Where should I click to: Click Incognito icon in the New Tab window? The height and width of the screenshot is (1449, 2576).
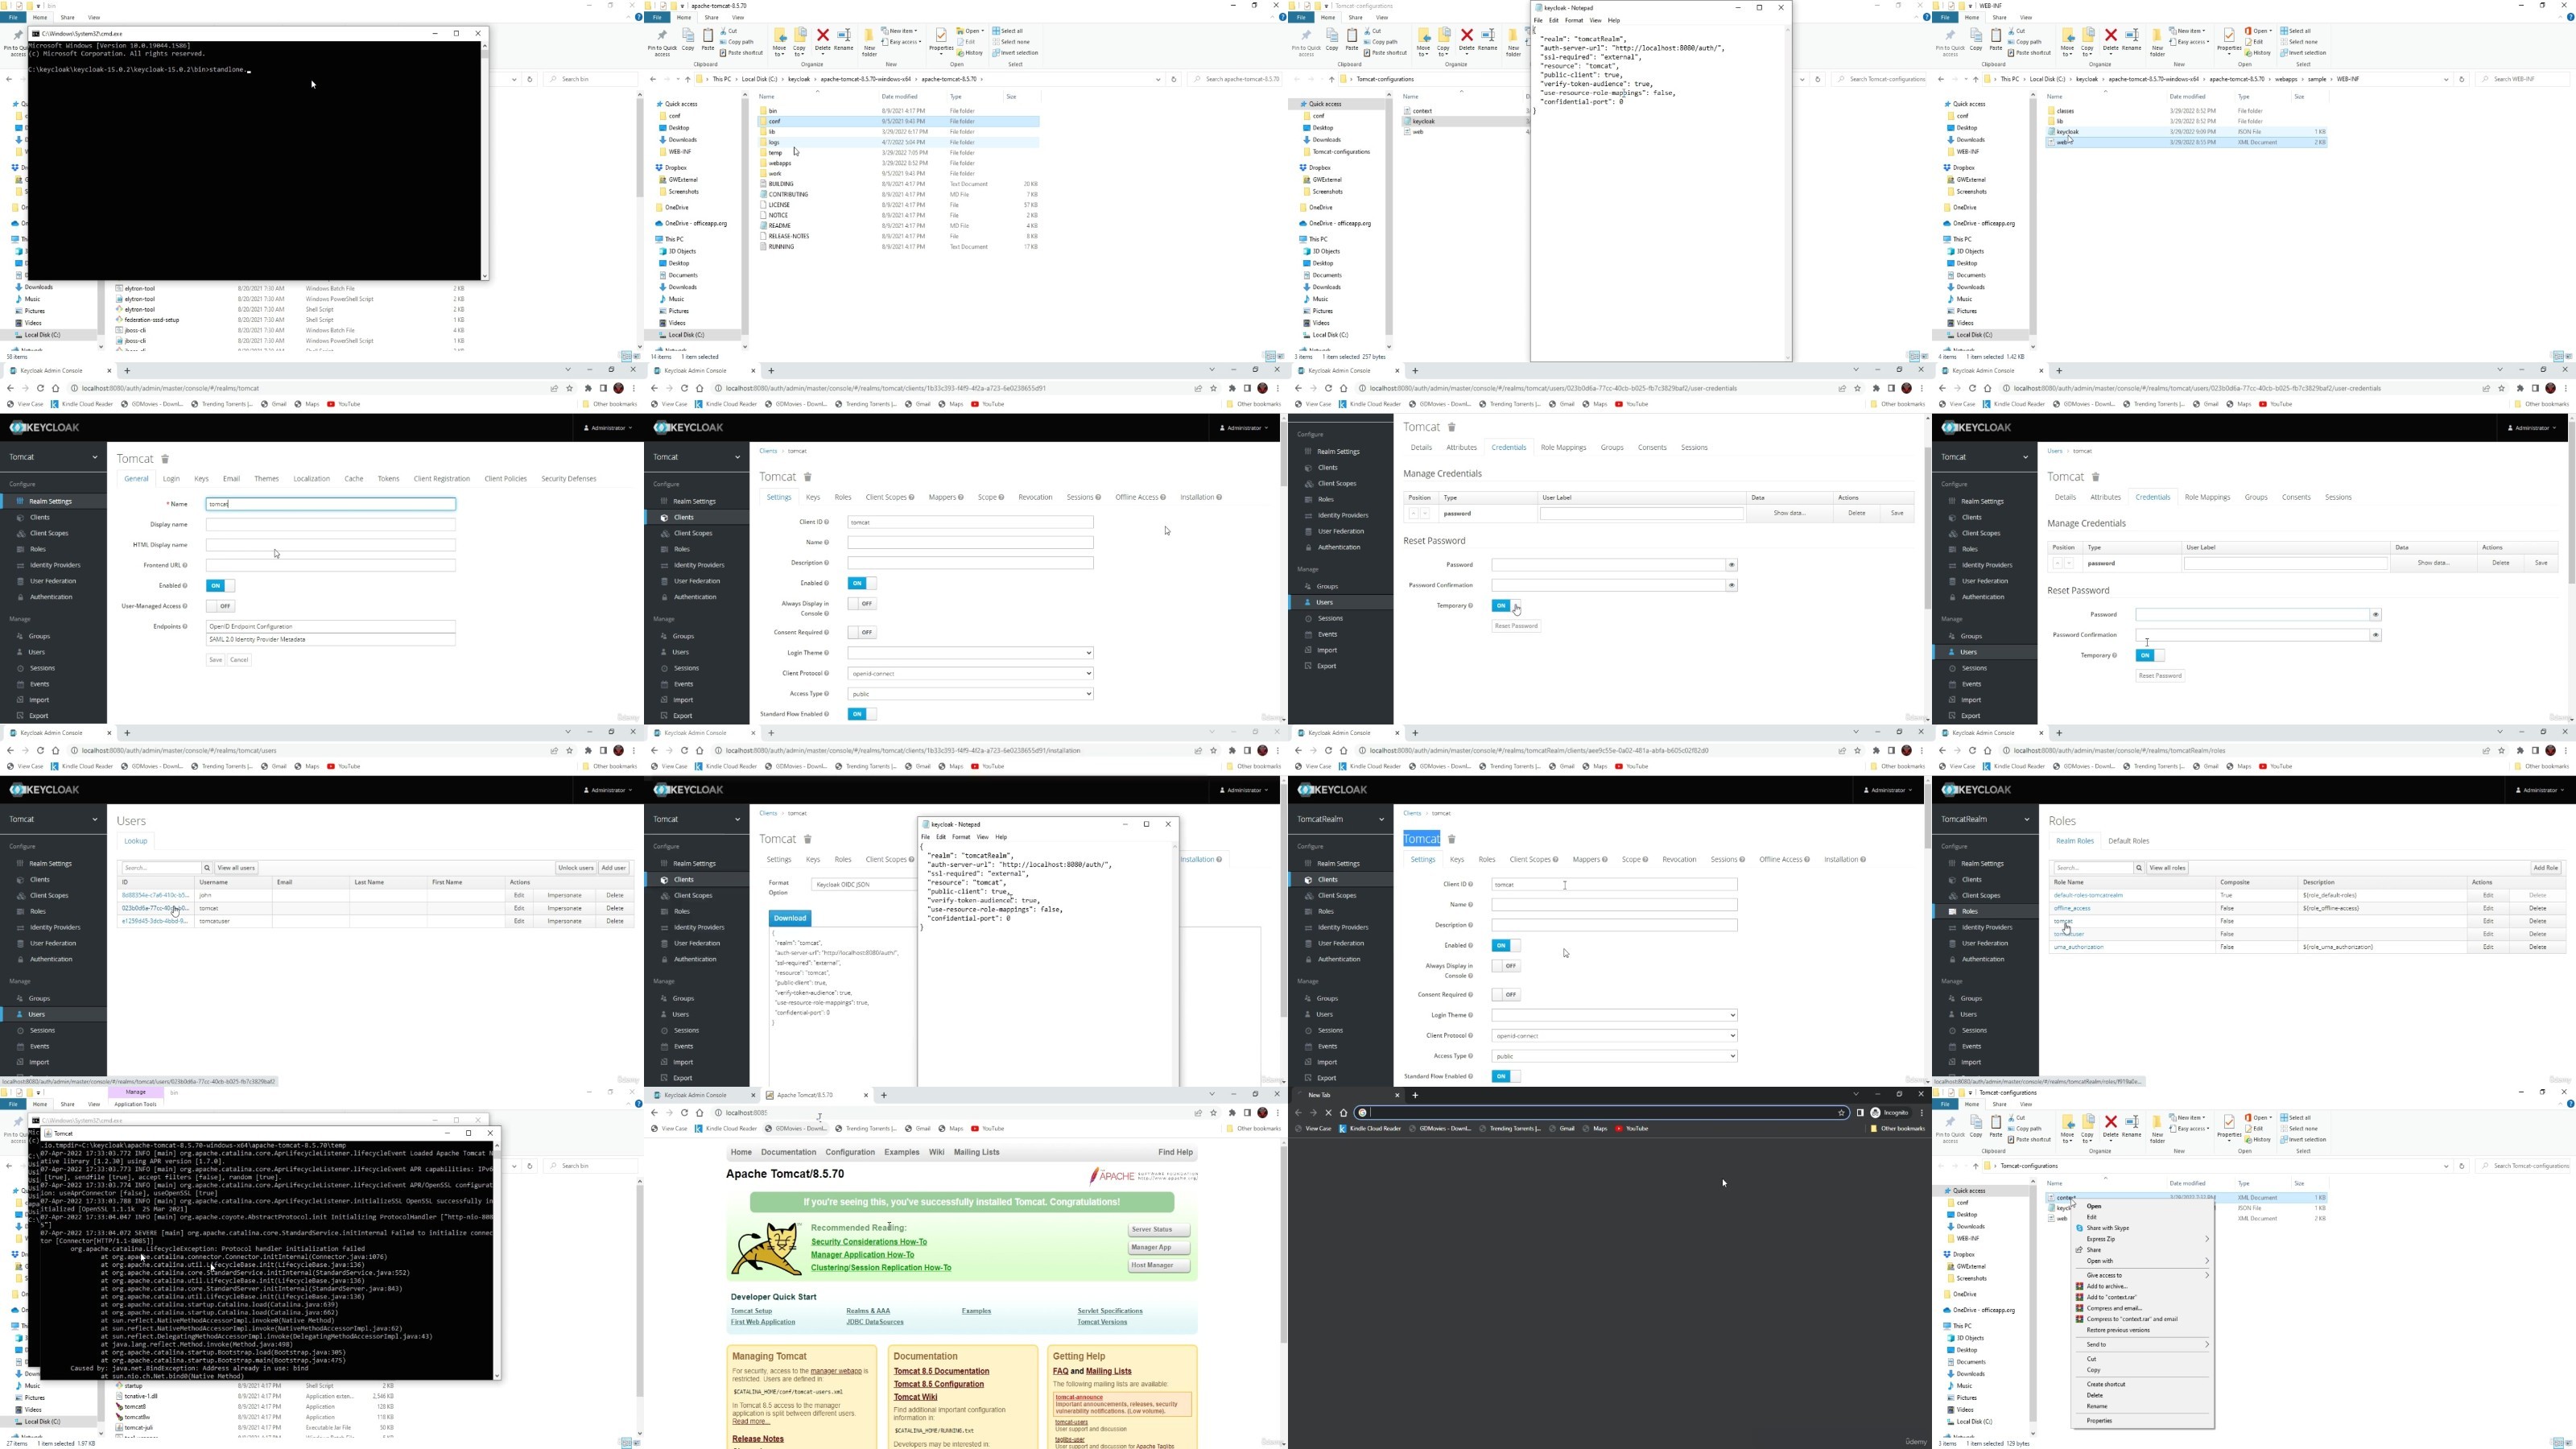1876,1113
